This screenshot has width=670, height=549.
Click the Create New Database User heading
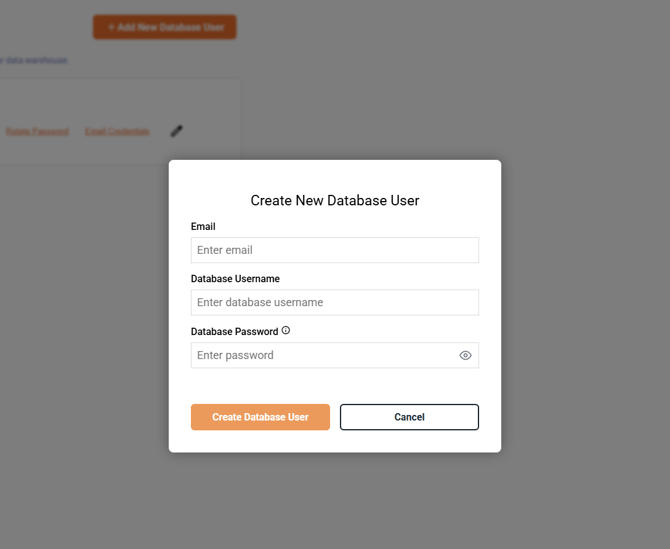coord(334,200)
